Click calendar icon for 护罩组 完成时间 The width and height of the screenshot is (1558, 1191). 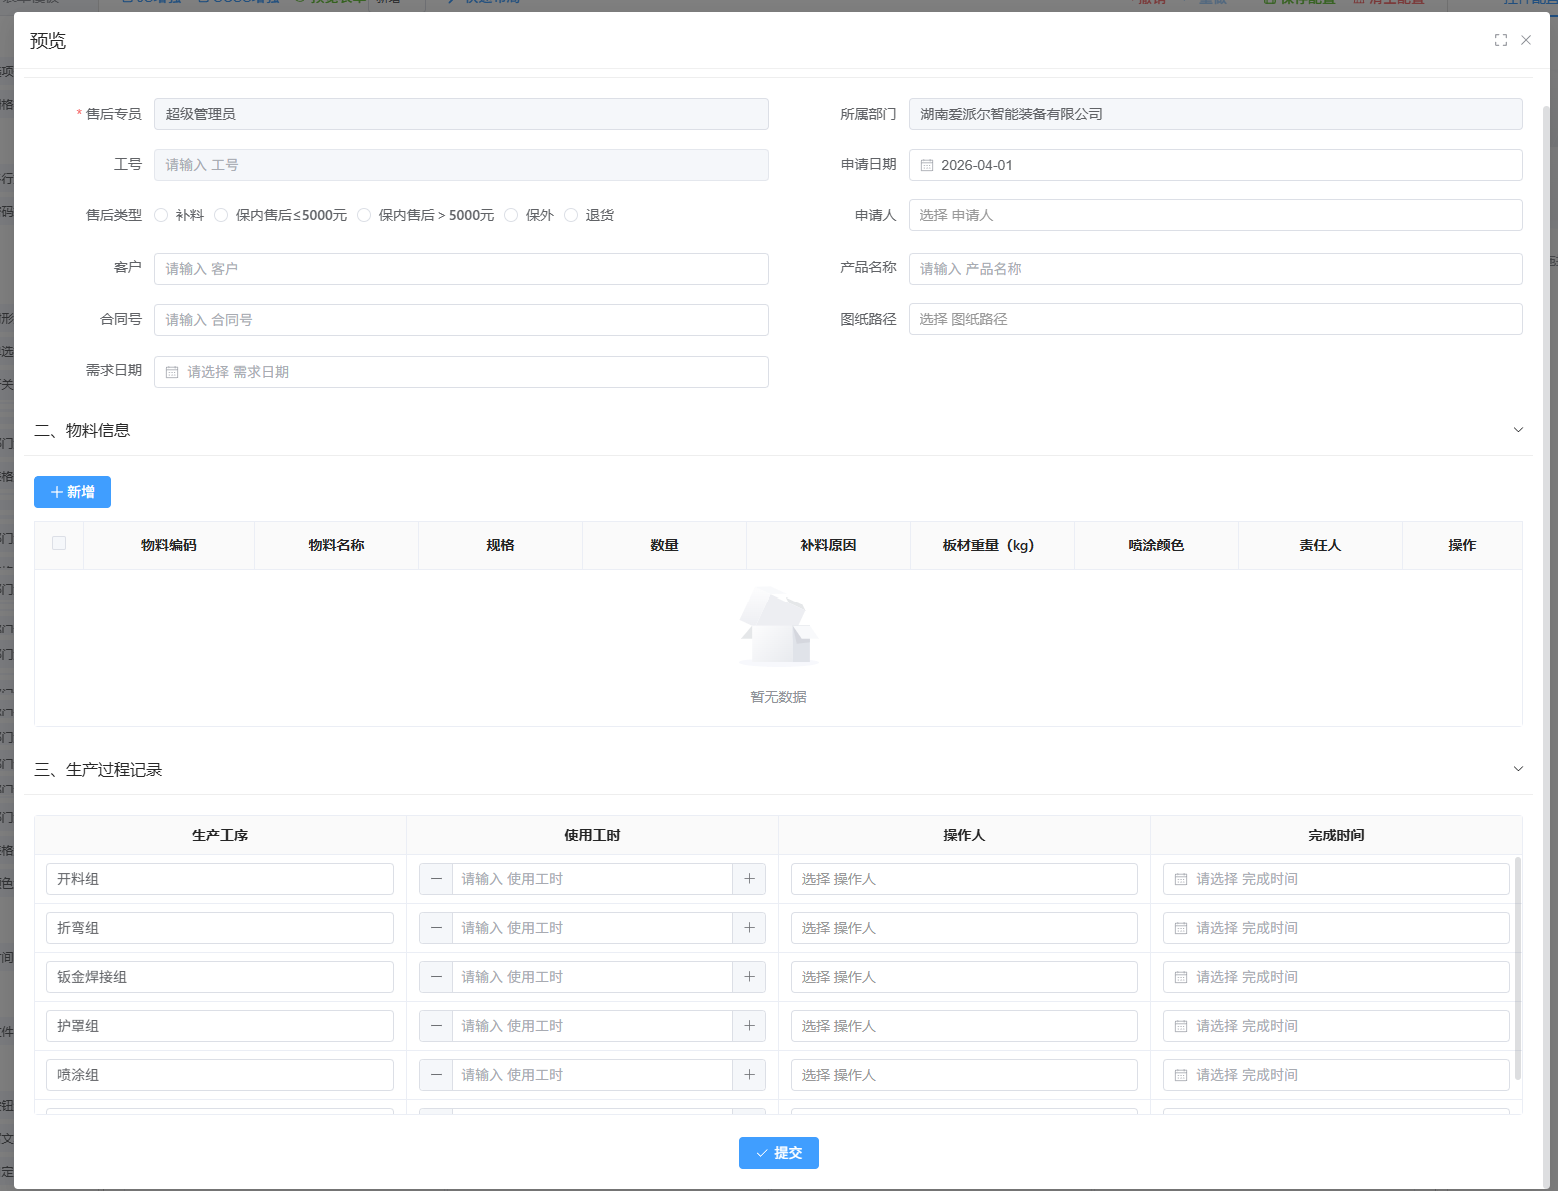click(1181, 1026)
